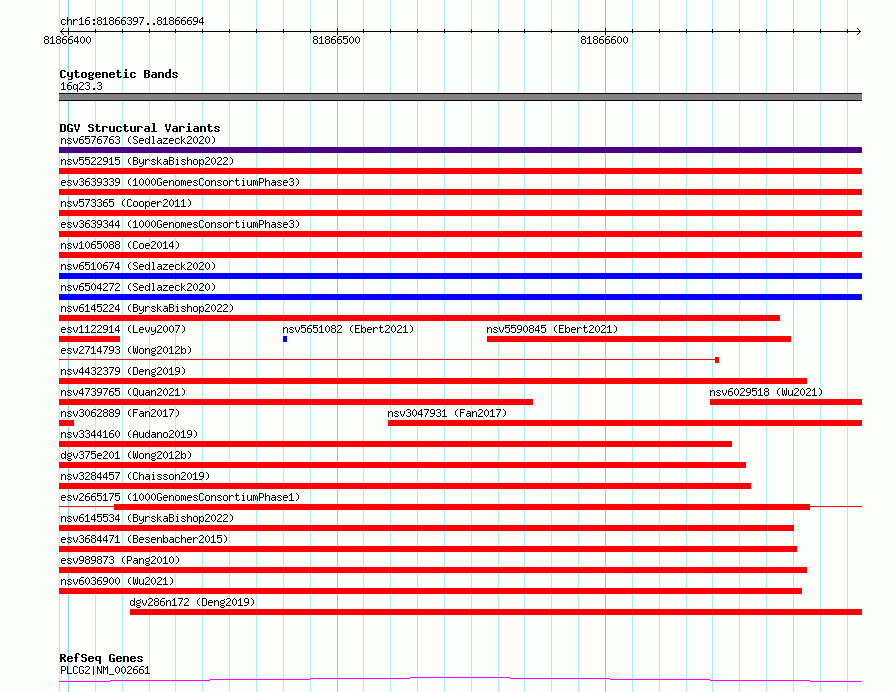Select nsv1065088 (Coe2014) variant label
This screenshot has height=692, width=890.
tap(120, 245)
